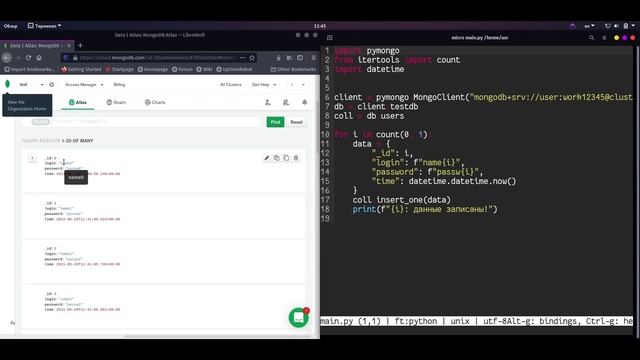The height and width of the screenshot is (360, 640).
Task: Open the Обзор activities overview
Action: click(x=11, y=26)
